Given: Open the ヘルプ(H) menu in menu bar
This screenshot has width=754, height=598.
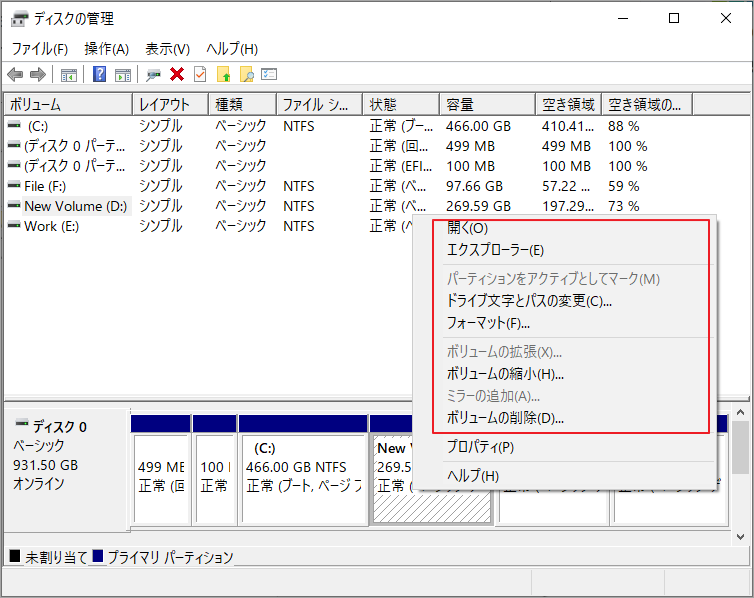Looking at the screenshot, I should (232, 49).
